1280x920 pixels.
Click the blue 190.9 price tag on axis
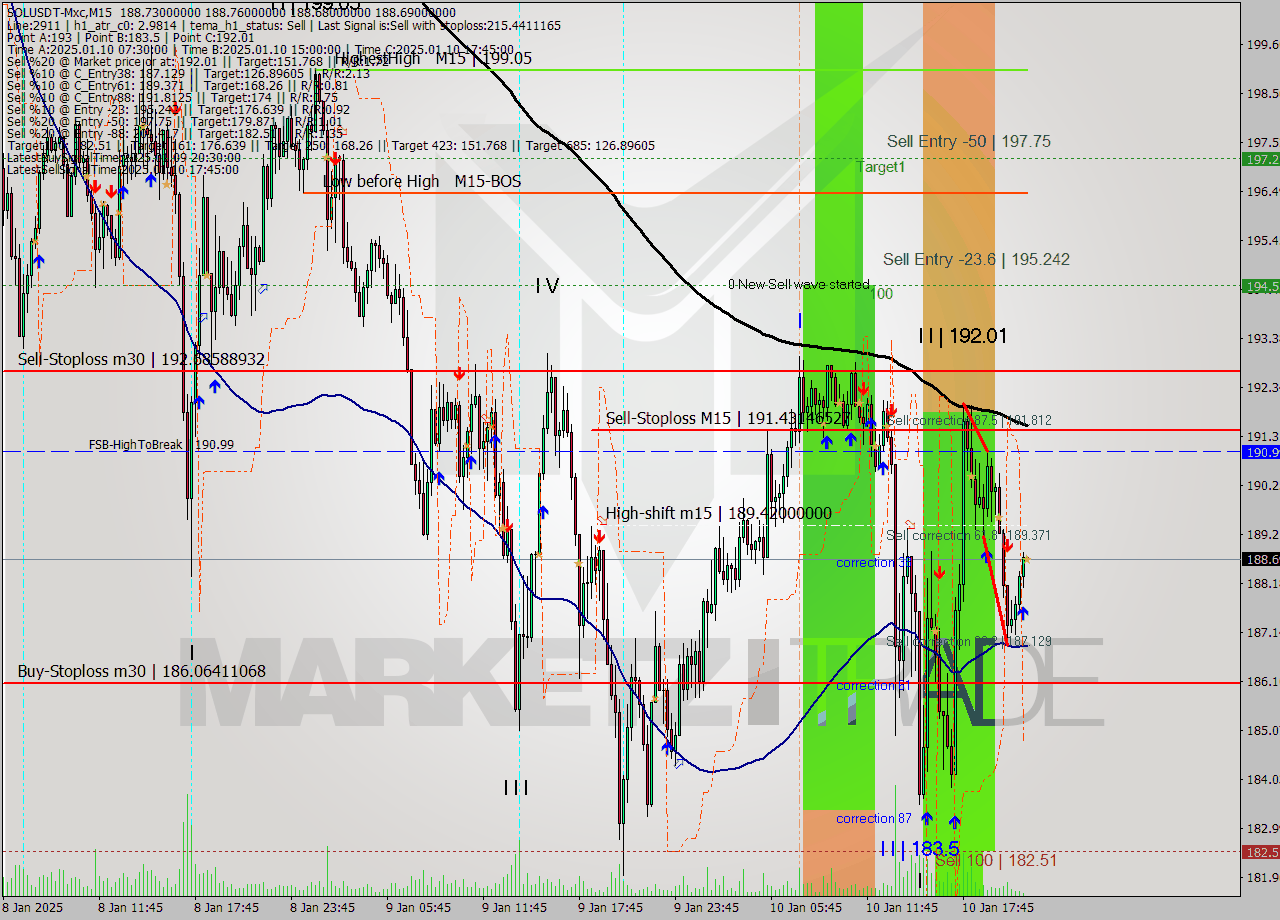point(1260,452)
